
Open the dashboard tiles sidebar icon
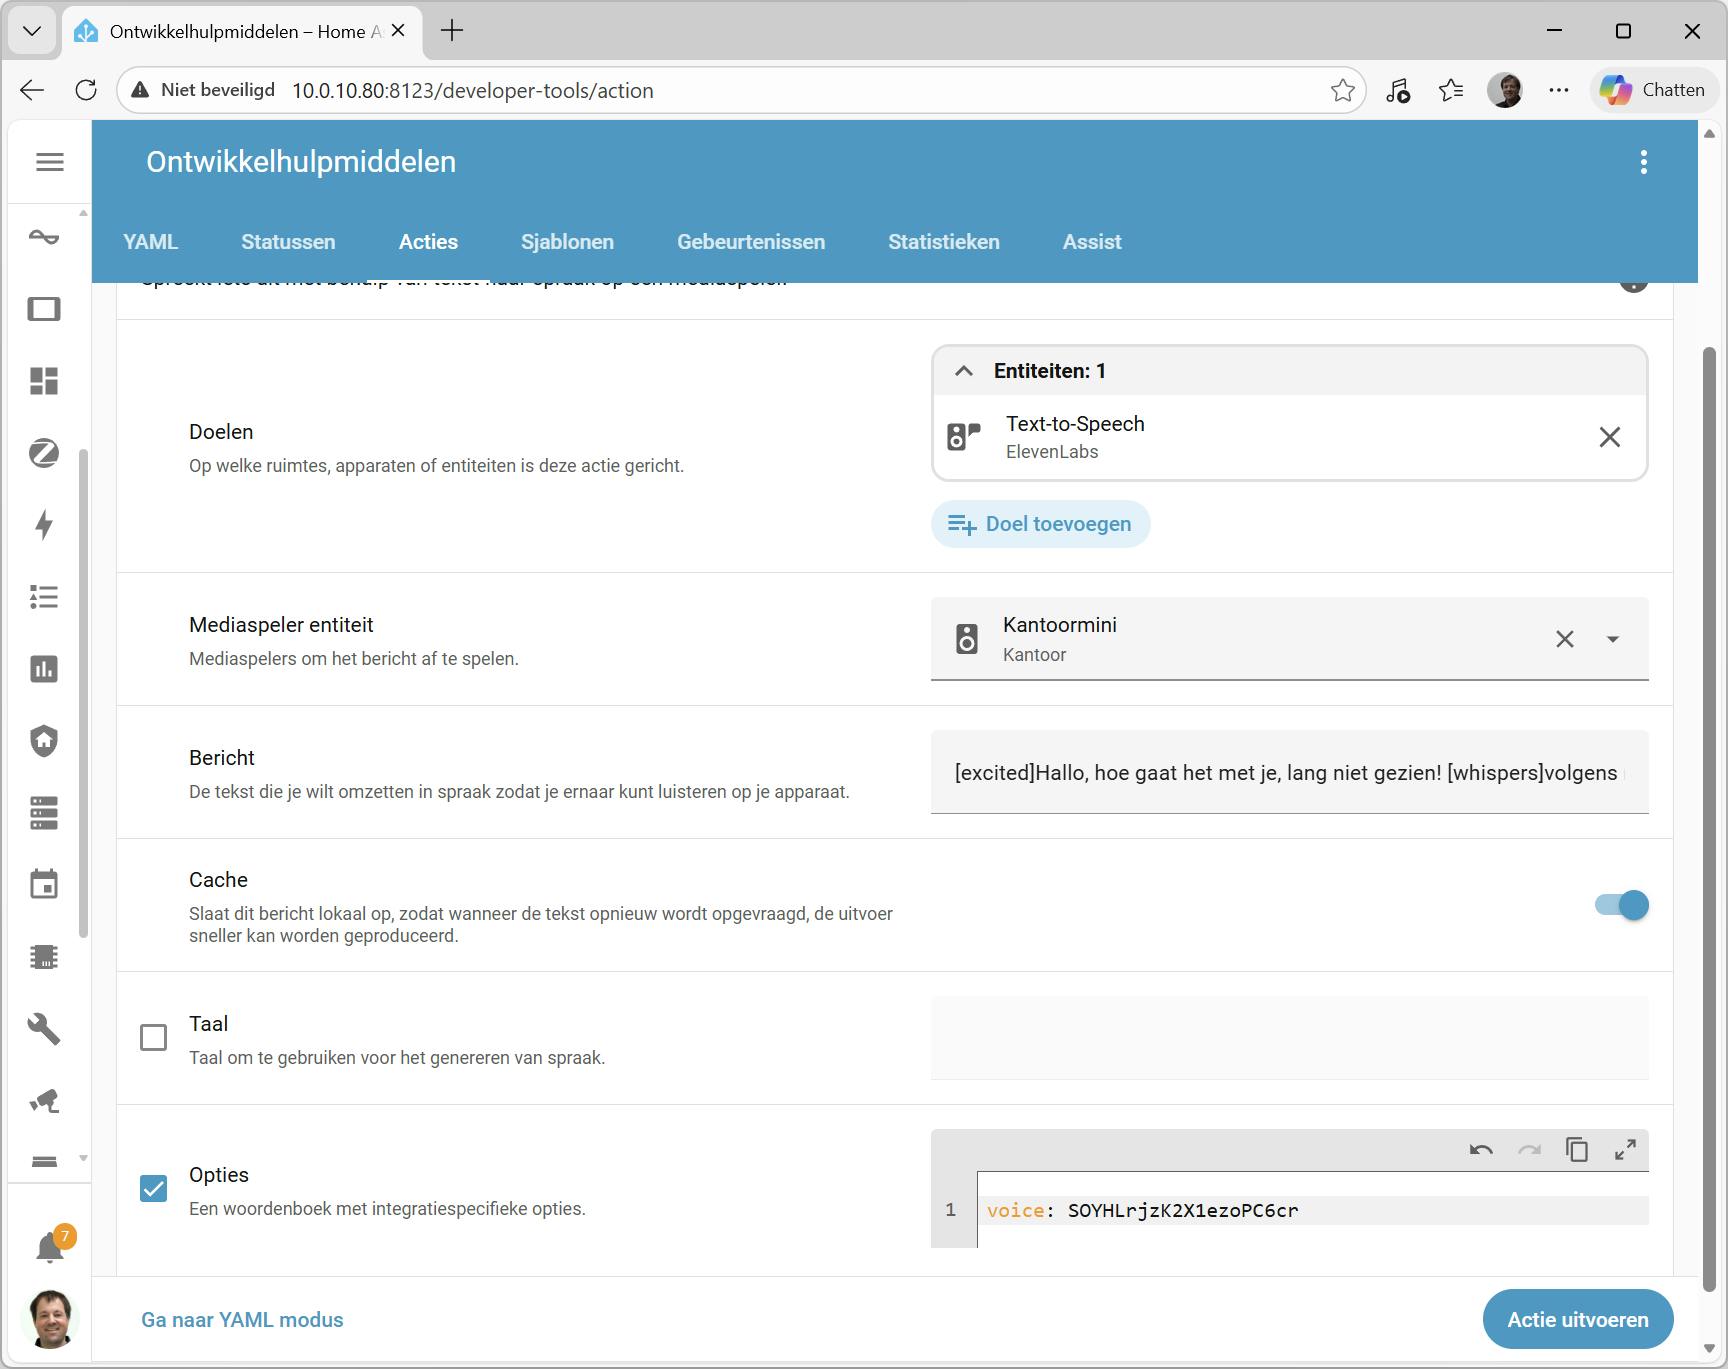(x=44, y=381)
